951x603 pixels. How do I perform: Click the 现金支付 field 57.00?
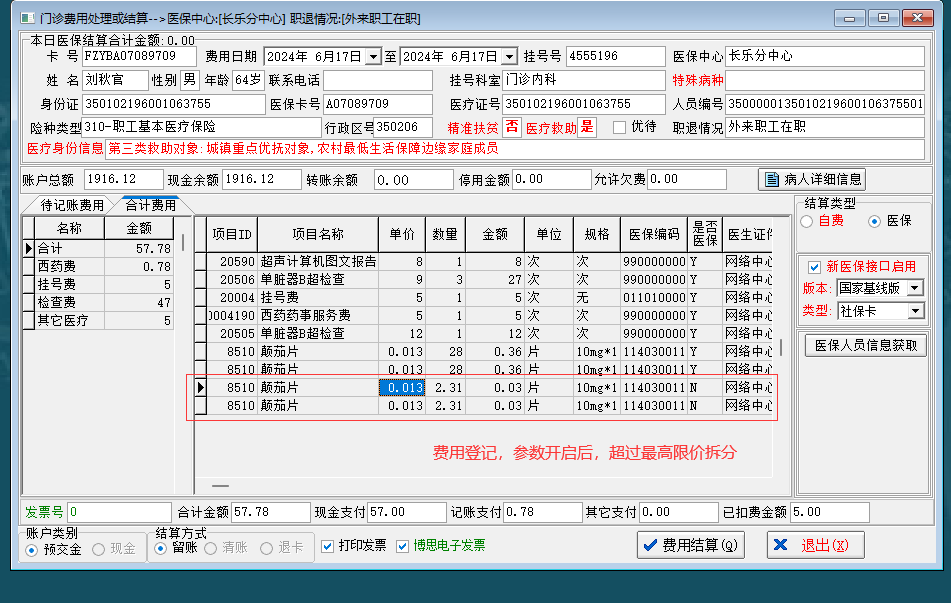[406, 513]
